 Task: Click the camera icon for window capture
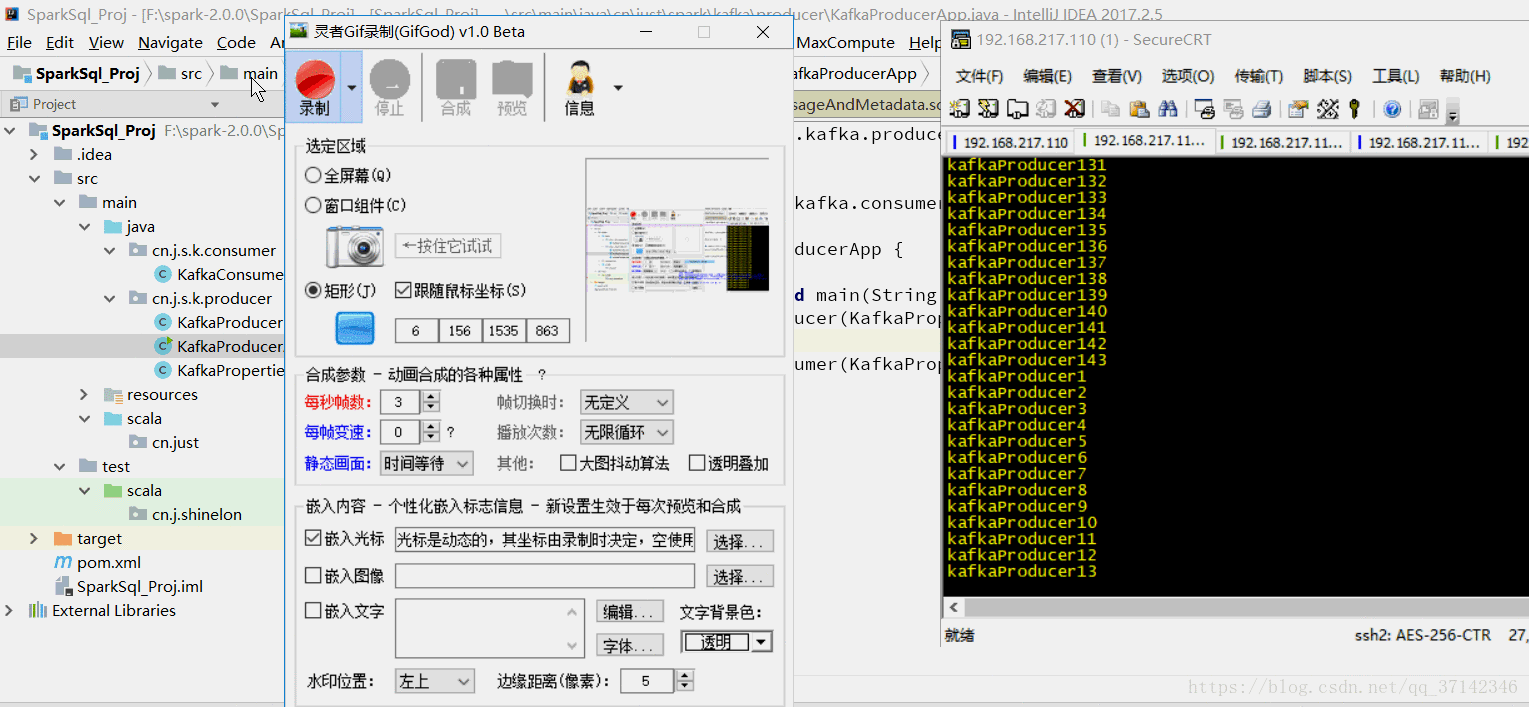click(354, 246)
